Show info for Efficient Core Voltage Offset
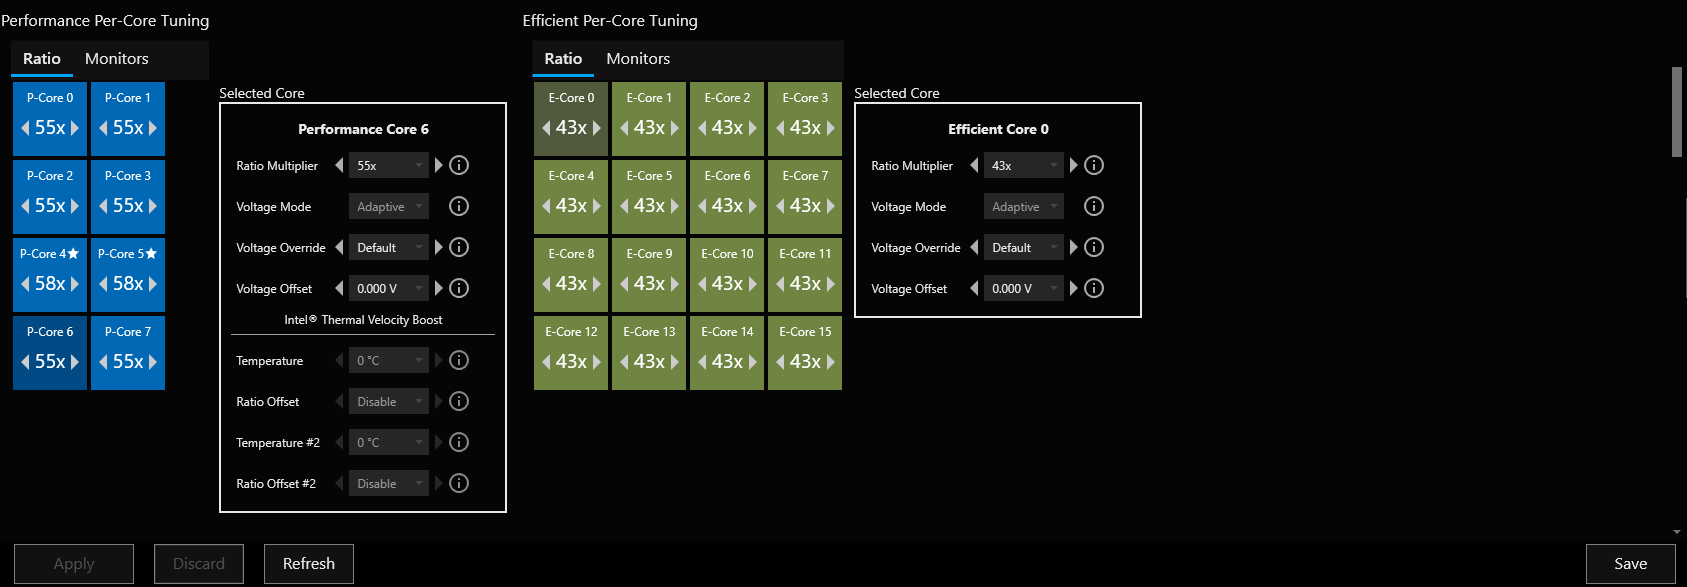 coord(1094,288)
